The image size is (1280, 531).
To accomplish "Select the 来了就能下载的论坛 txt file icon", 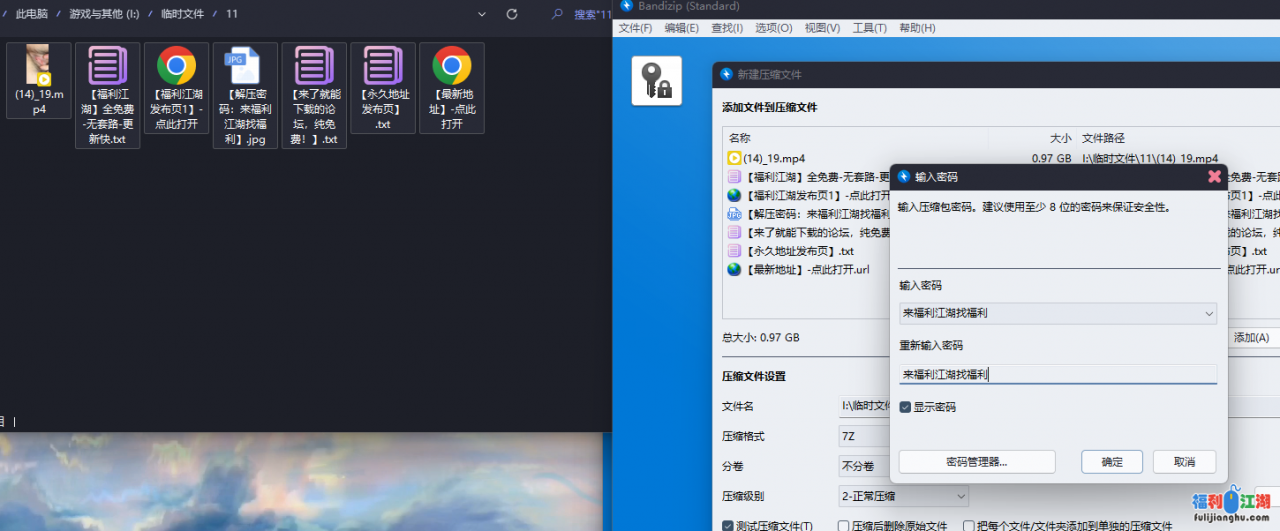I will [x=314, y=66].
